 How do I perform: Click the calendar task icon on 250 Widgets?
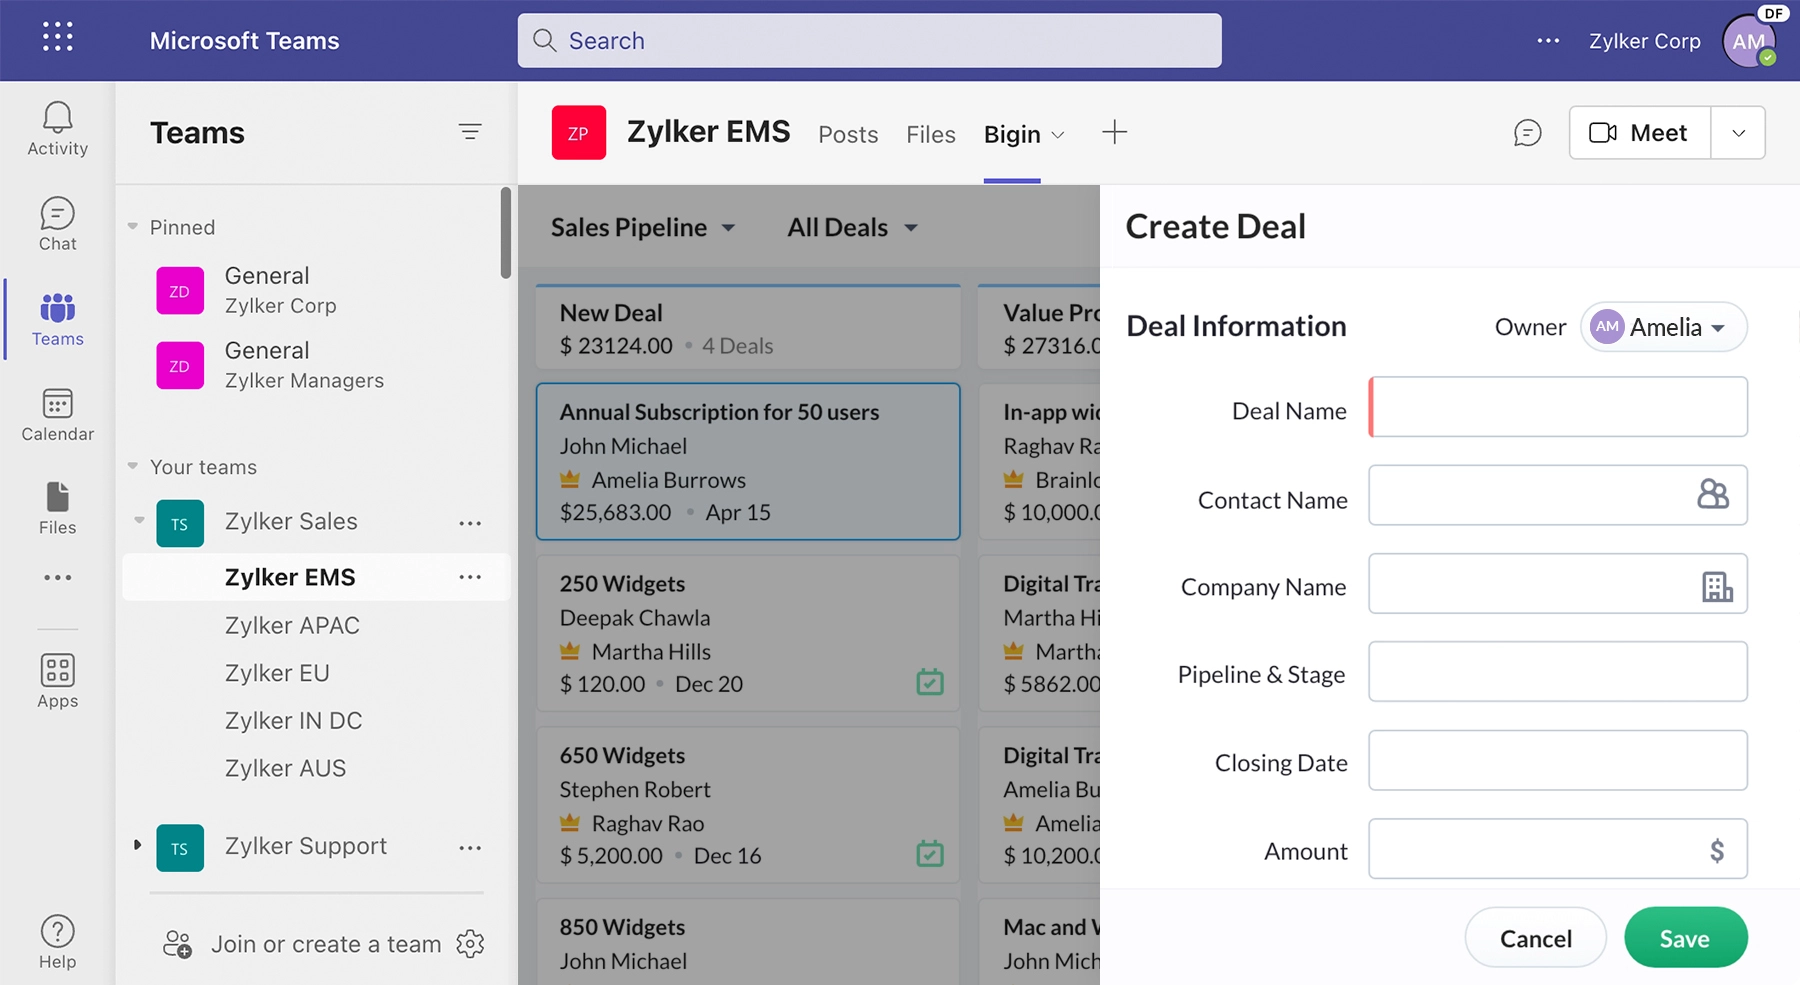pos(930,682)
